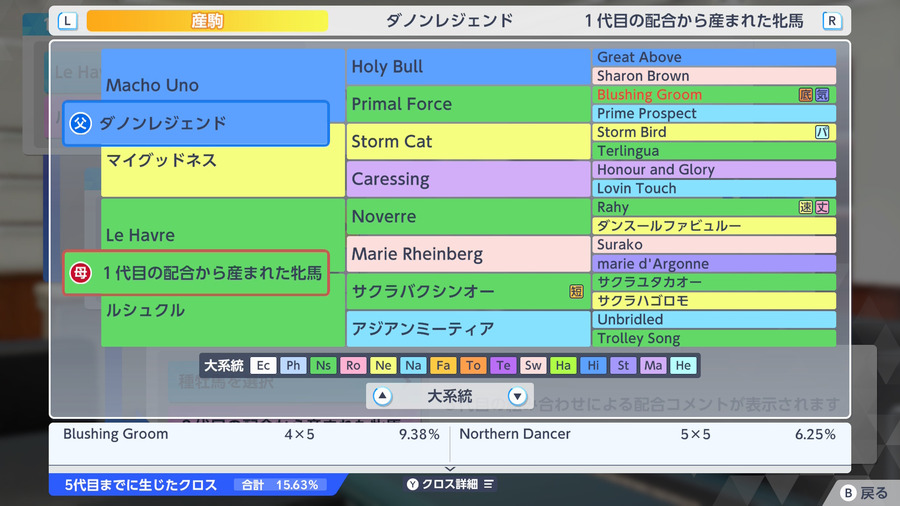Screen dimensions: 900x506
Task: Select sire entry ダノンレジェンド
Action: (196, 123)
